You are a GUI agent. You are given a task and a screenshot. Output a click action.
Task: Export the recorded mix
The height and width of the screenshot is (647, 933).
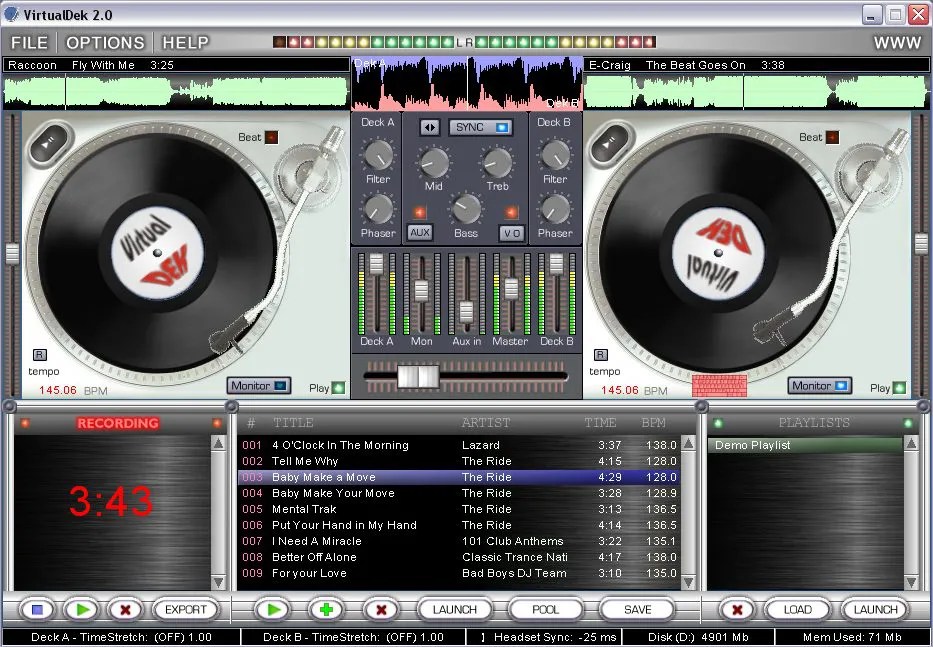186,609
